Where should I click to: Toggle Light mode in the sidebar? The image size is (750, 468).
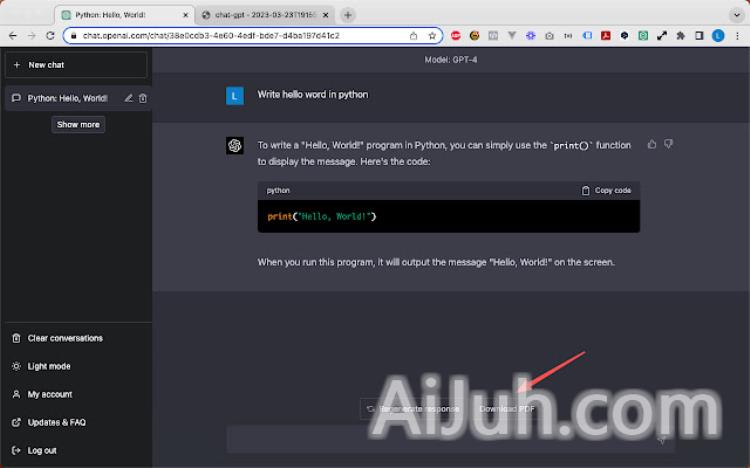[50, 366]
